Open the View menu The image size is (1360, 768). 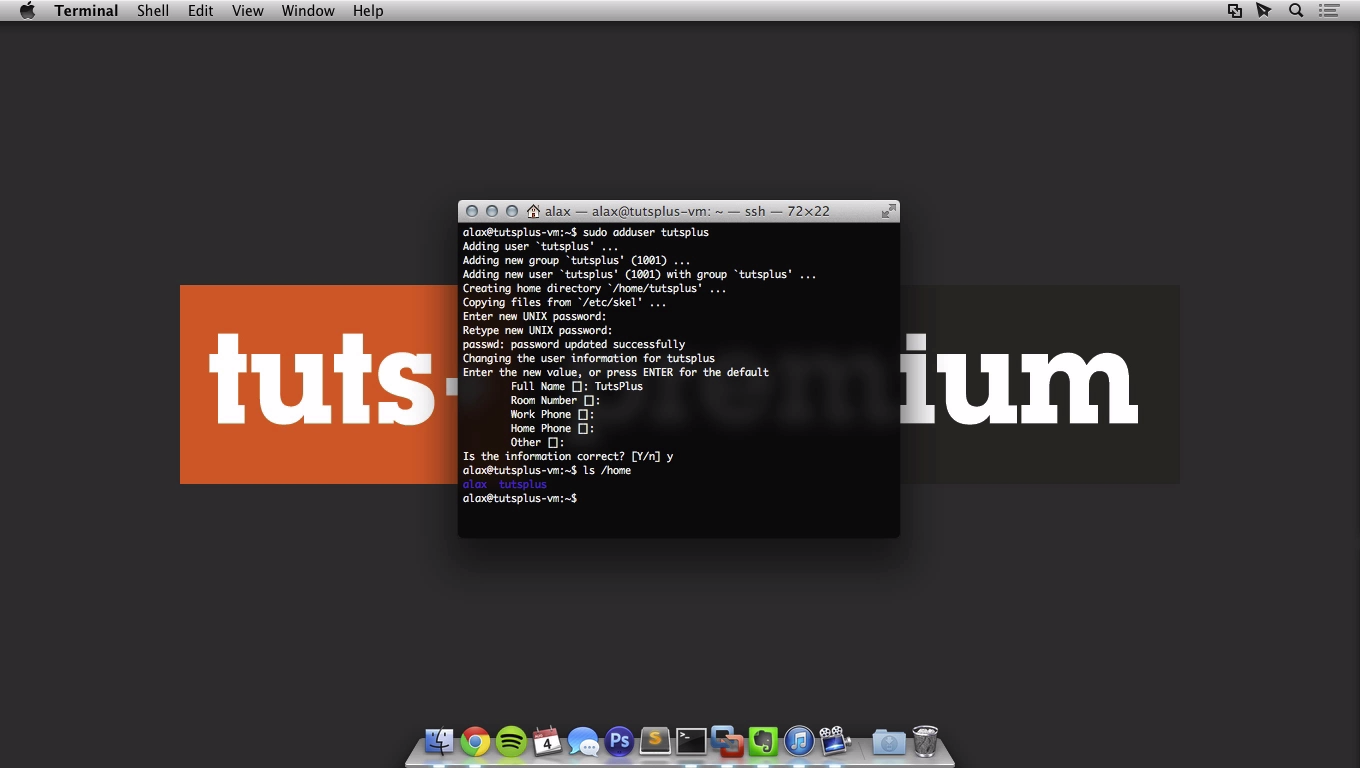point(248,11)
